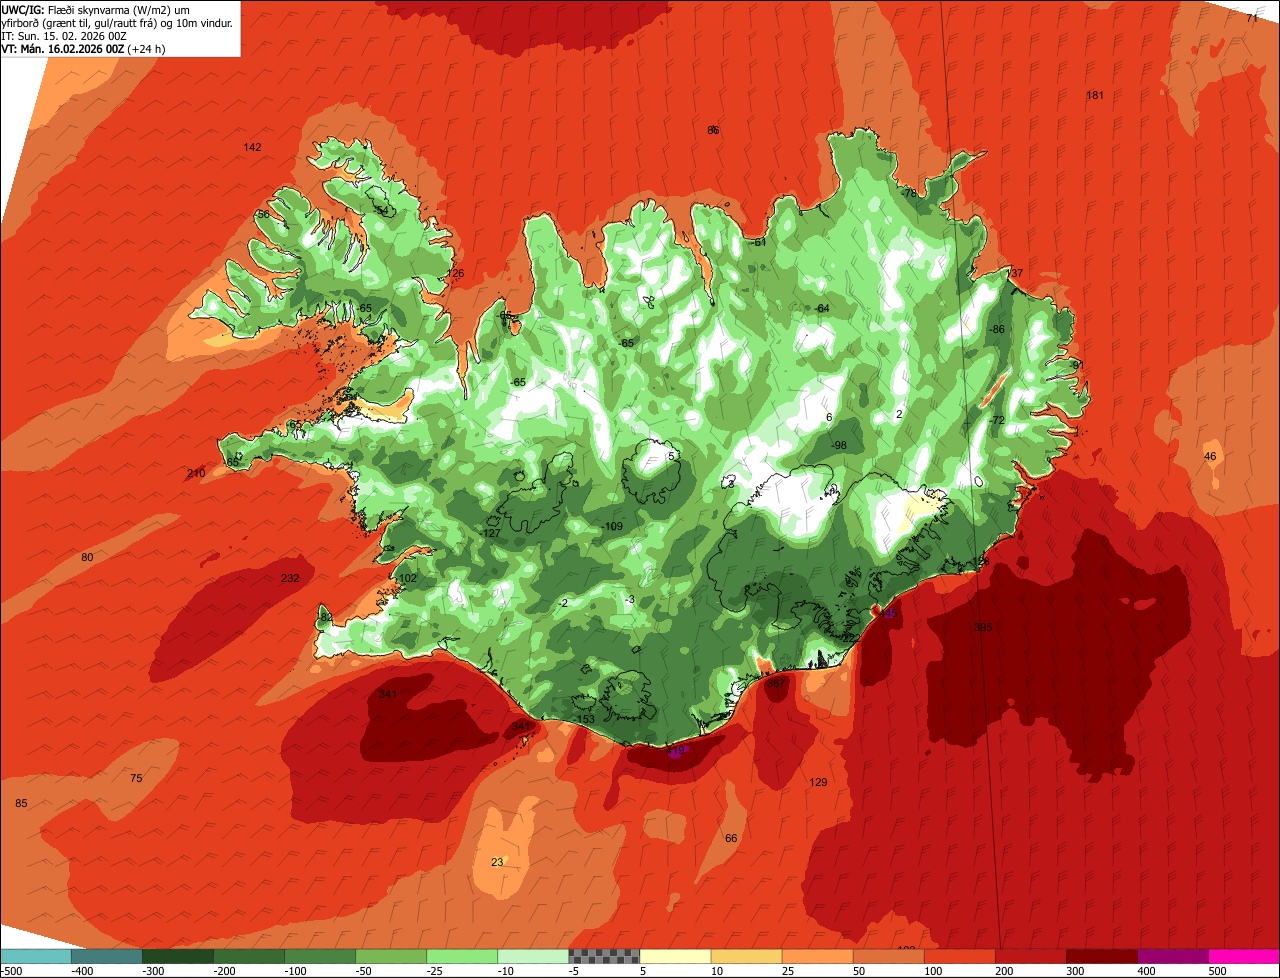
Task: Click the value 71 at top-right corner
Action: 1251,18
